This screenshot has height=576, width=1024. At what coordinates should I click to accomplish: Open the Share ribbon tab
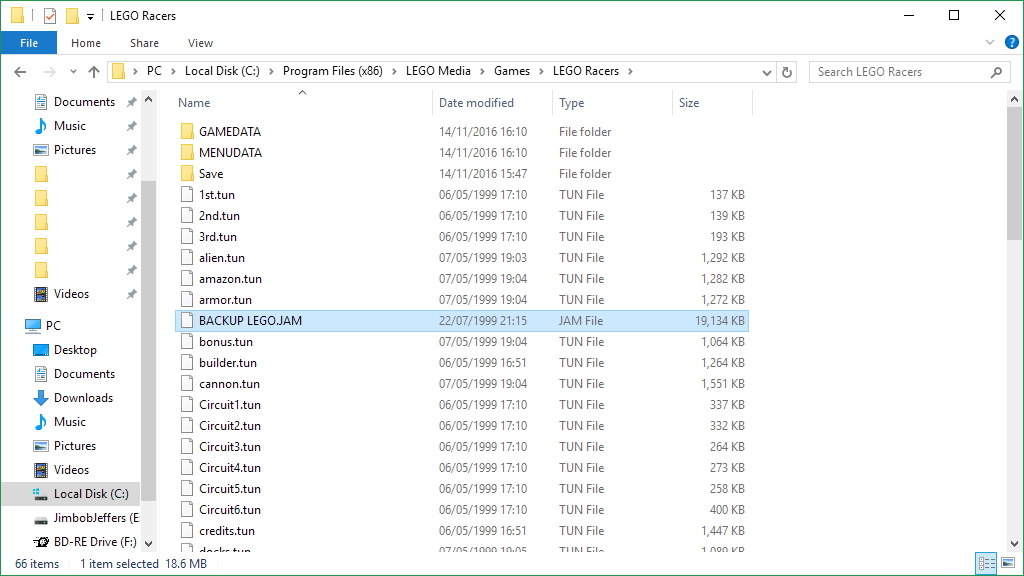click(x=144, y=43)
